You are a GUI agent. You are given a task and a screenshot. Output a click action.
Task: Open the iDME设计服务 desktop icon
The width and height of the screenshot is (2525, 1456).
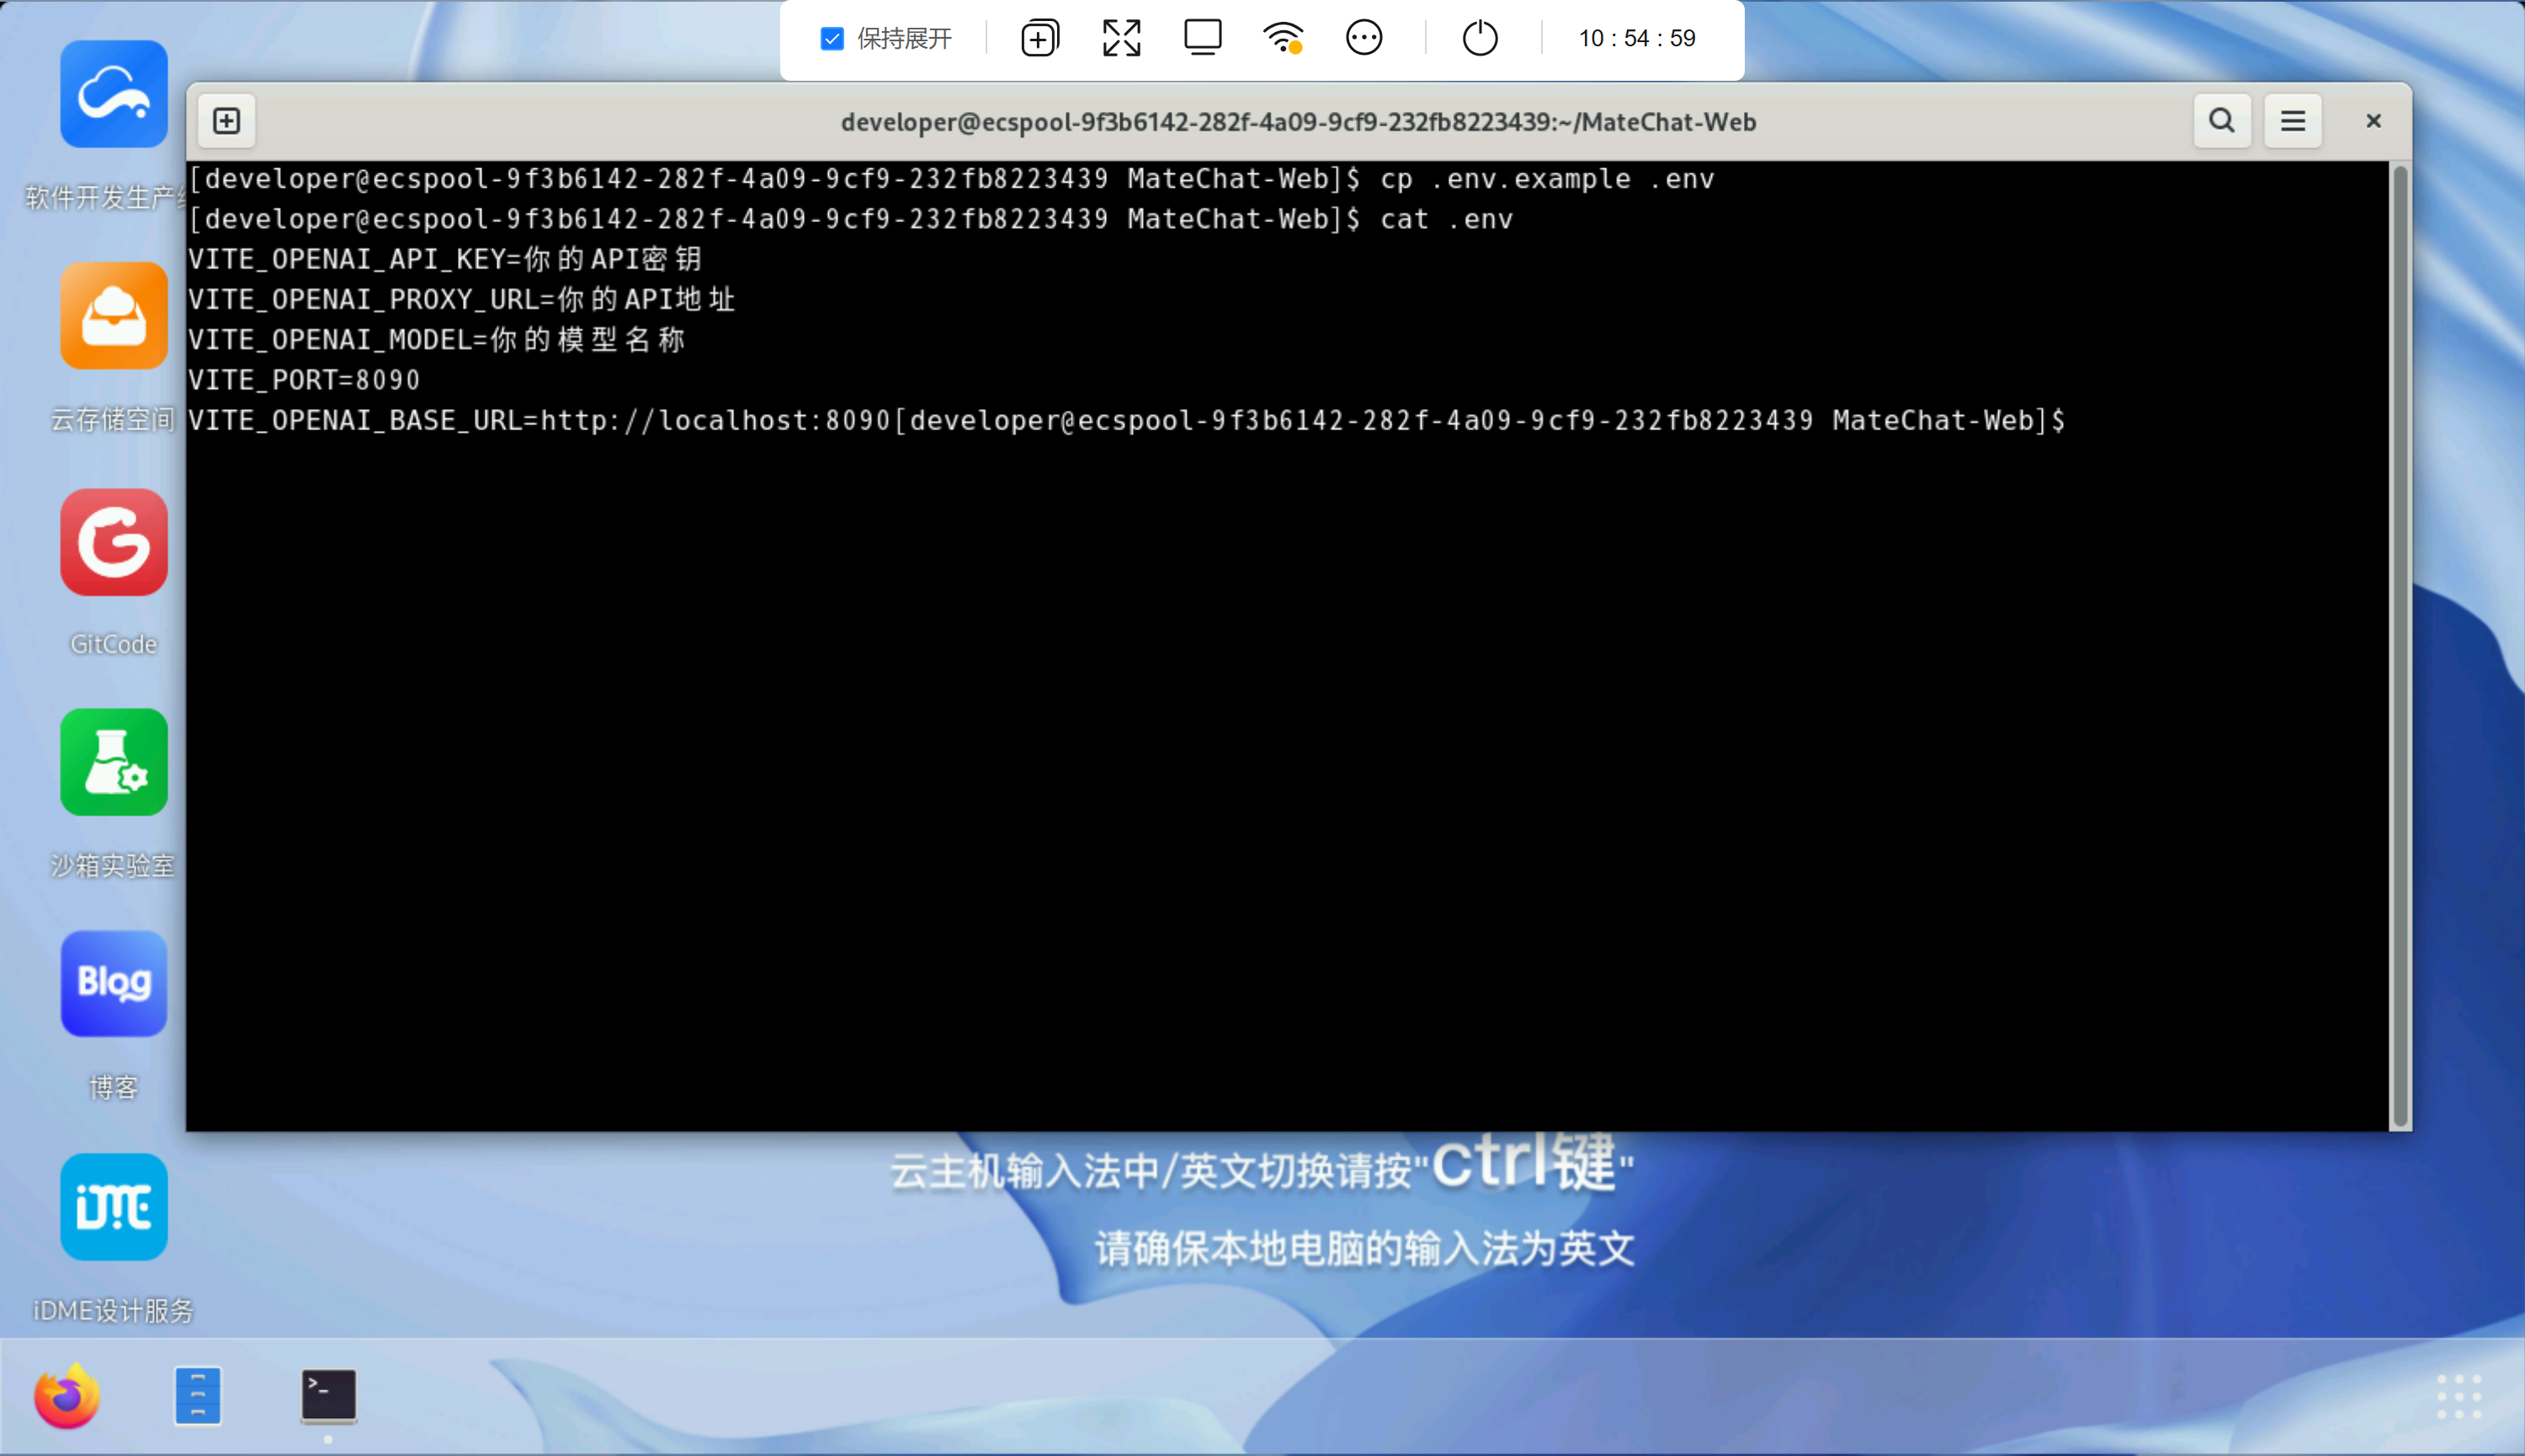[114, 1207]
